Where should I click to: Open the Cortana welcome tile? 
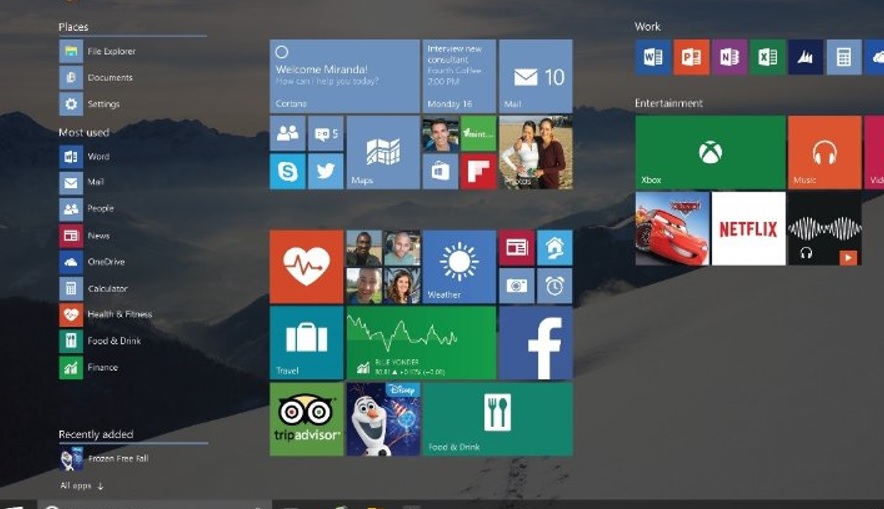click(x=344, y=76)
